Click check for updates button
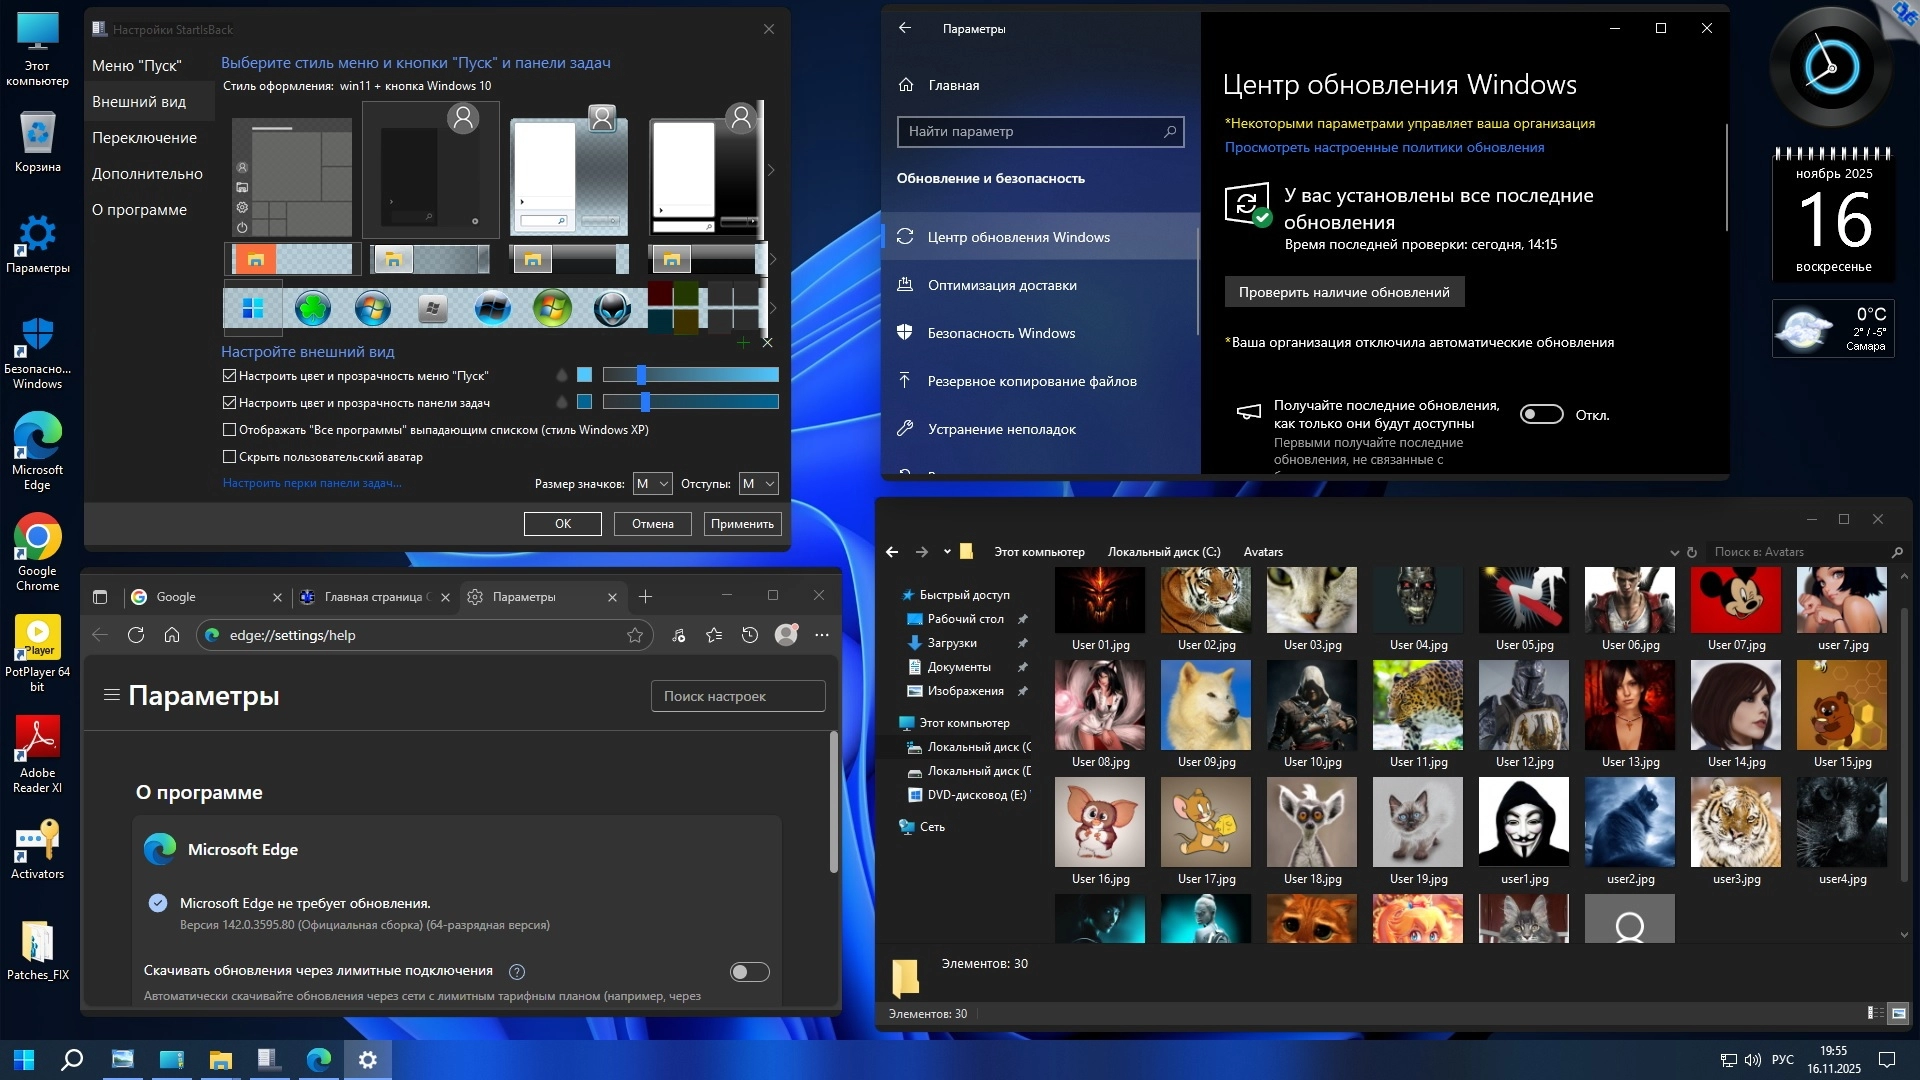 point(1343,292)
